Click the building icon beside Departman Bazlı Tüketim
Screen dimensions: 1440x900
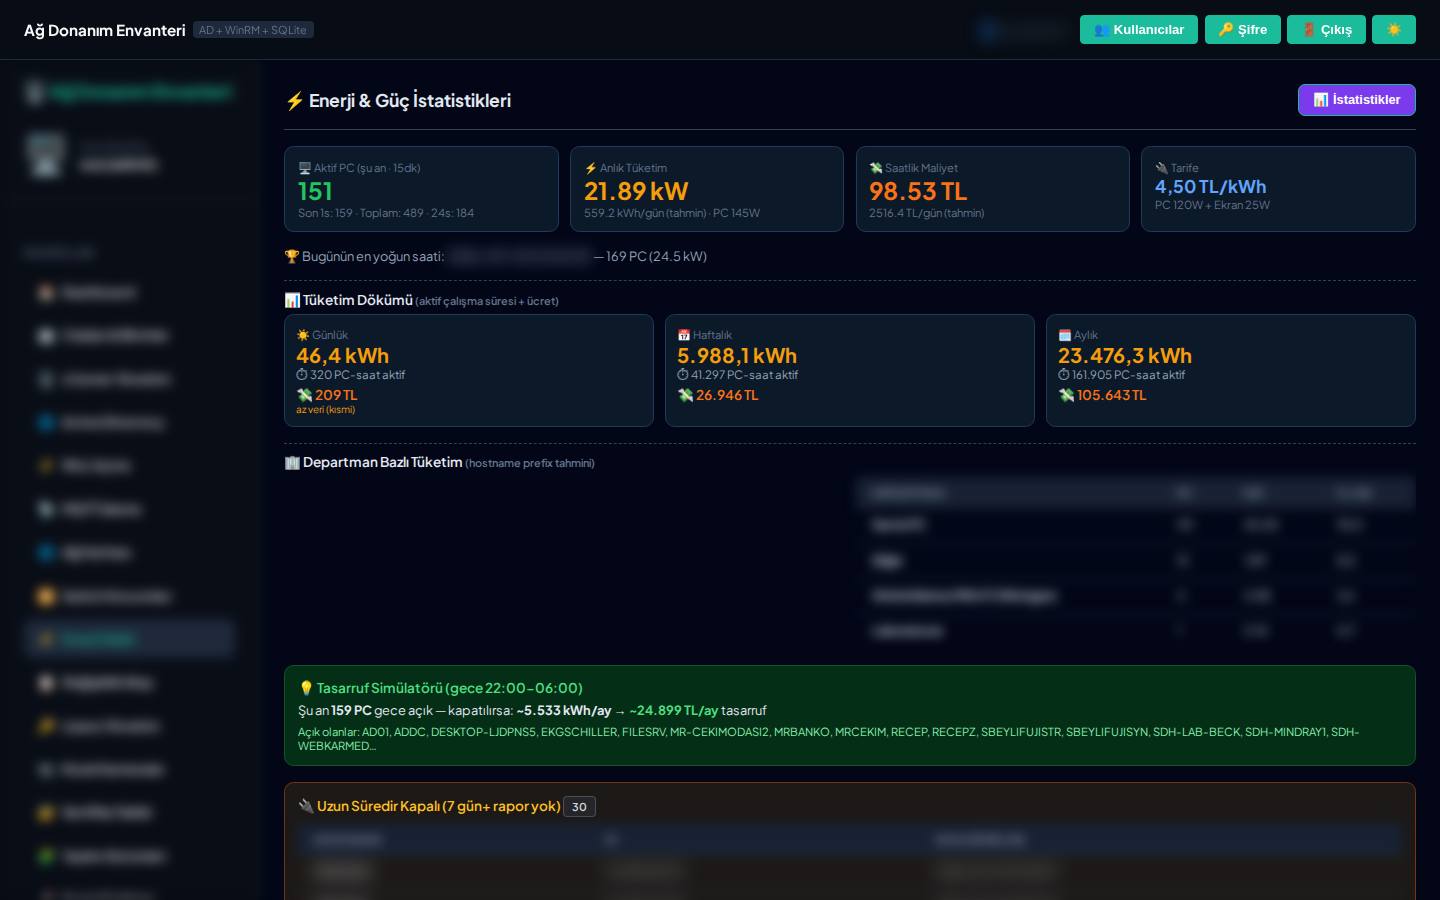[292, 462]
